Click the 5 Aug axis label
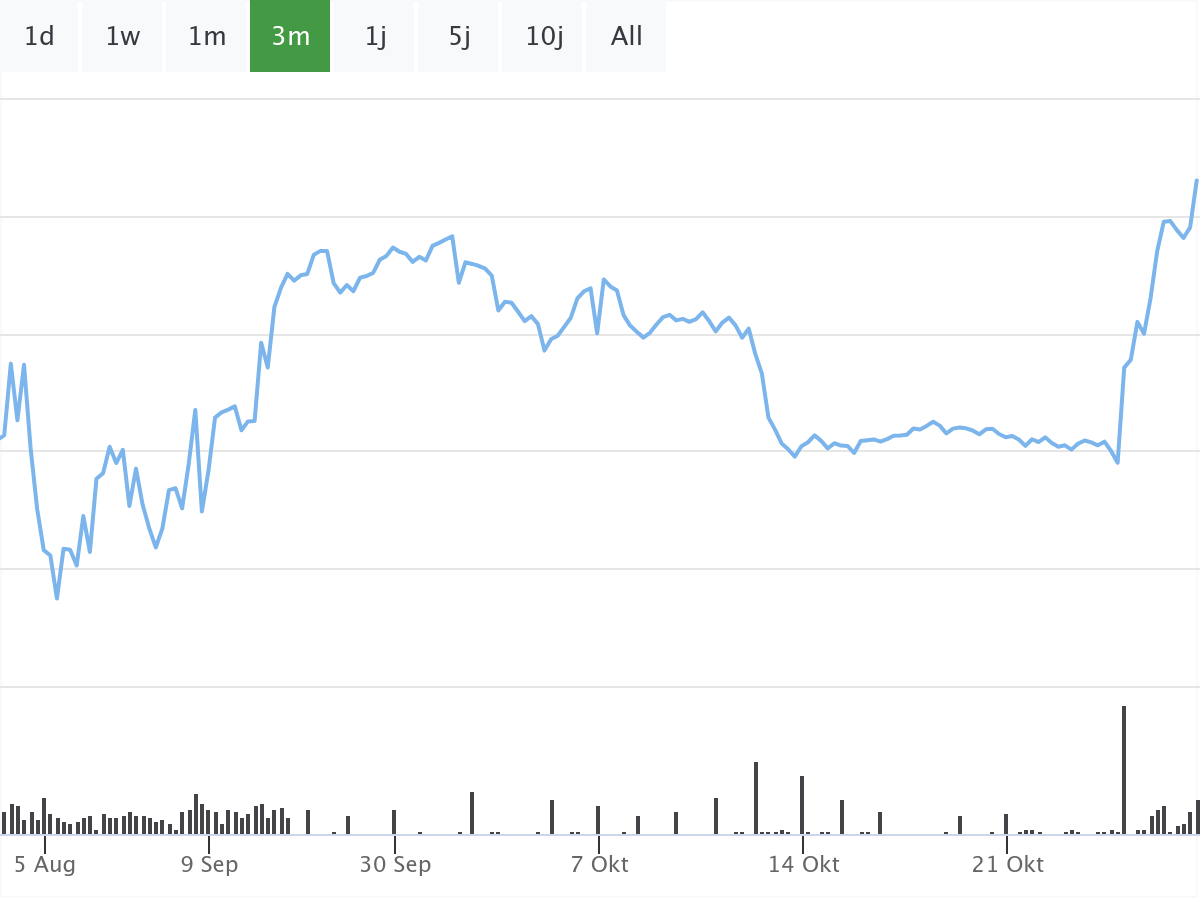 (45, 864)
